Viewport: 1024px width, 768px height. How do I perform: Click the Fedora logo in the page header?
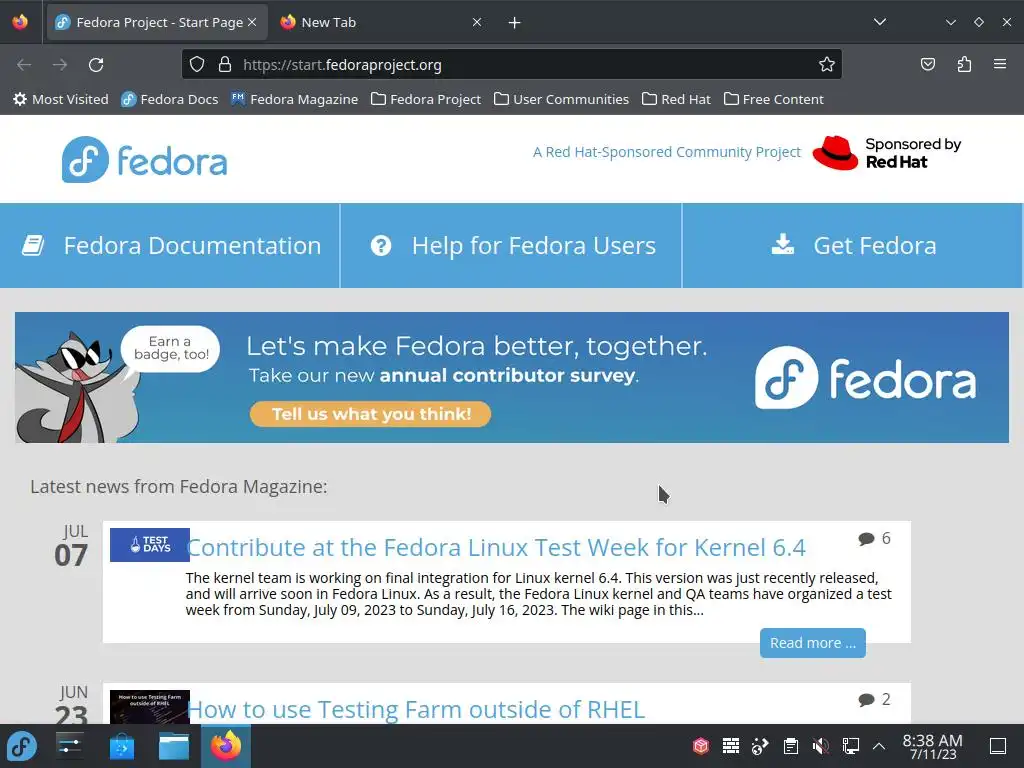[144, 159]
